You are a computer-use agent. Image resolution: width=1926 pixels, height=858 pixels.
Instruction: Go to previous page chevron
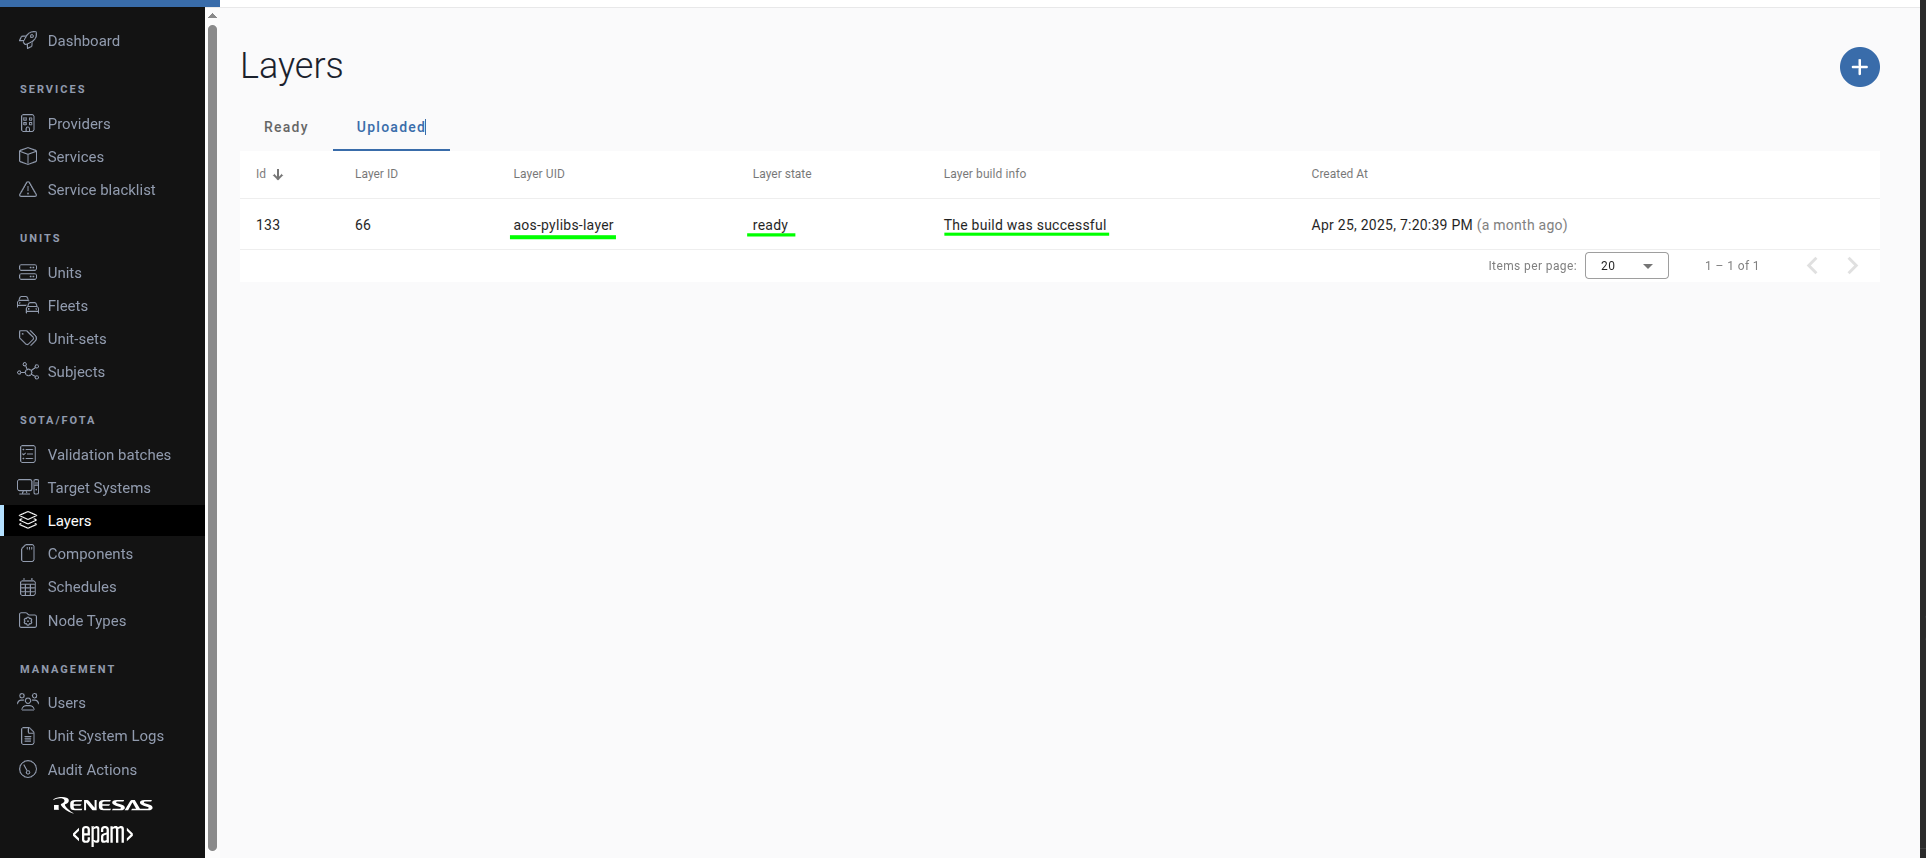point(1812,266)
